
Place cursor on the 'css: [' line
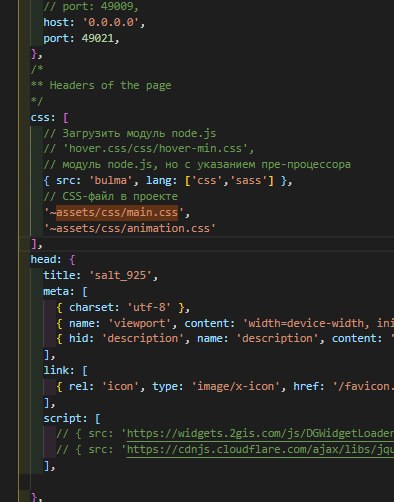(49, 117)
